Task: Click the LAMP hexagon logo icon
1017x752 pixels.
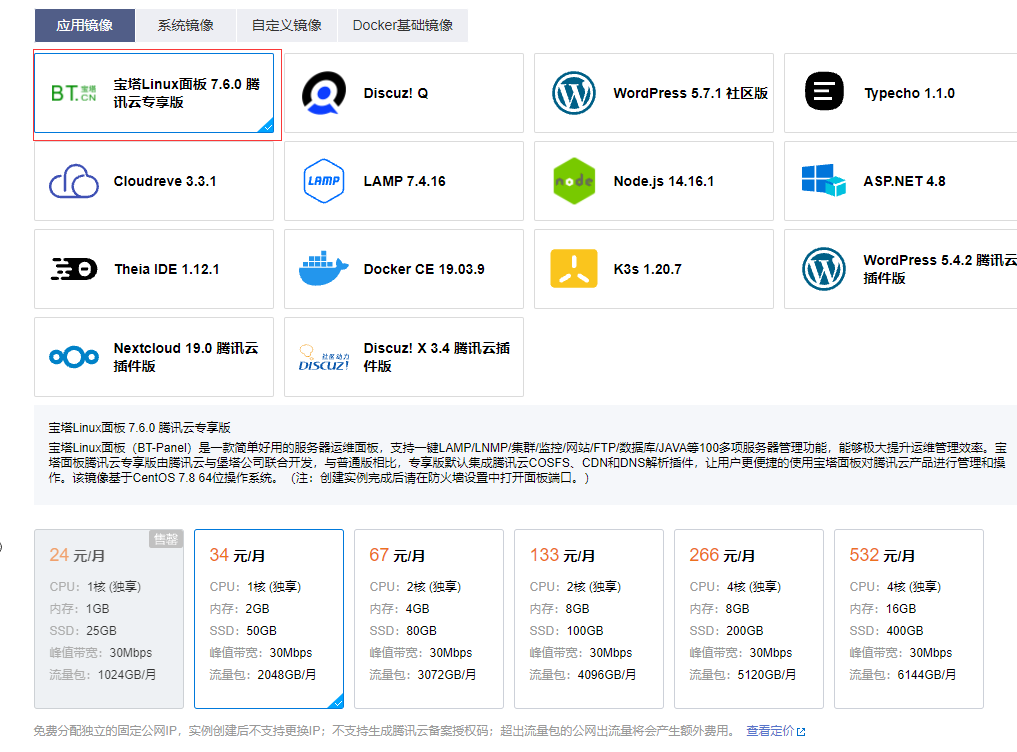Action: (x=324, y=181)
